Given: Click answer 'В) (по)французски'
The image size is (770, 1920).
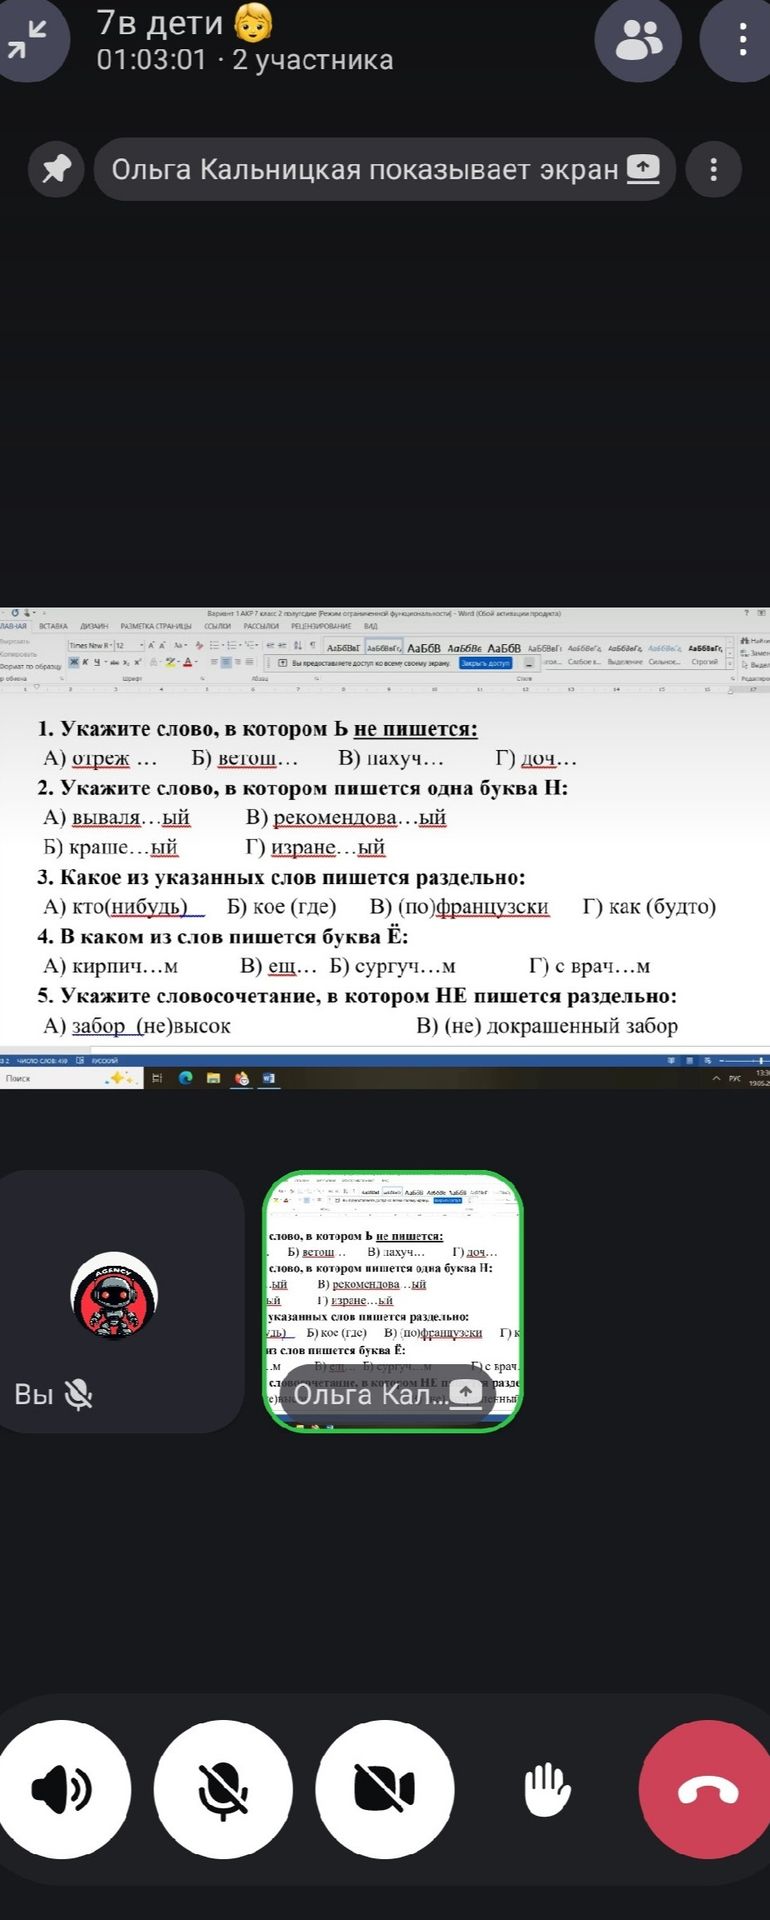Looking at the screenshot, I should click(x=459, y=907).
